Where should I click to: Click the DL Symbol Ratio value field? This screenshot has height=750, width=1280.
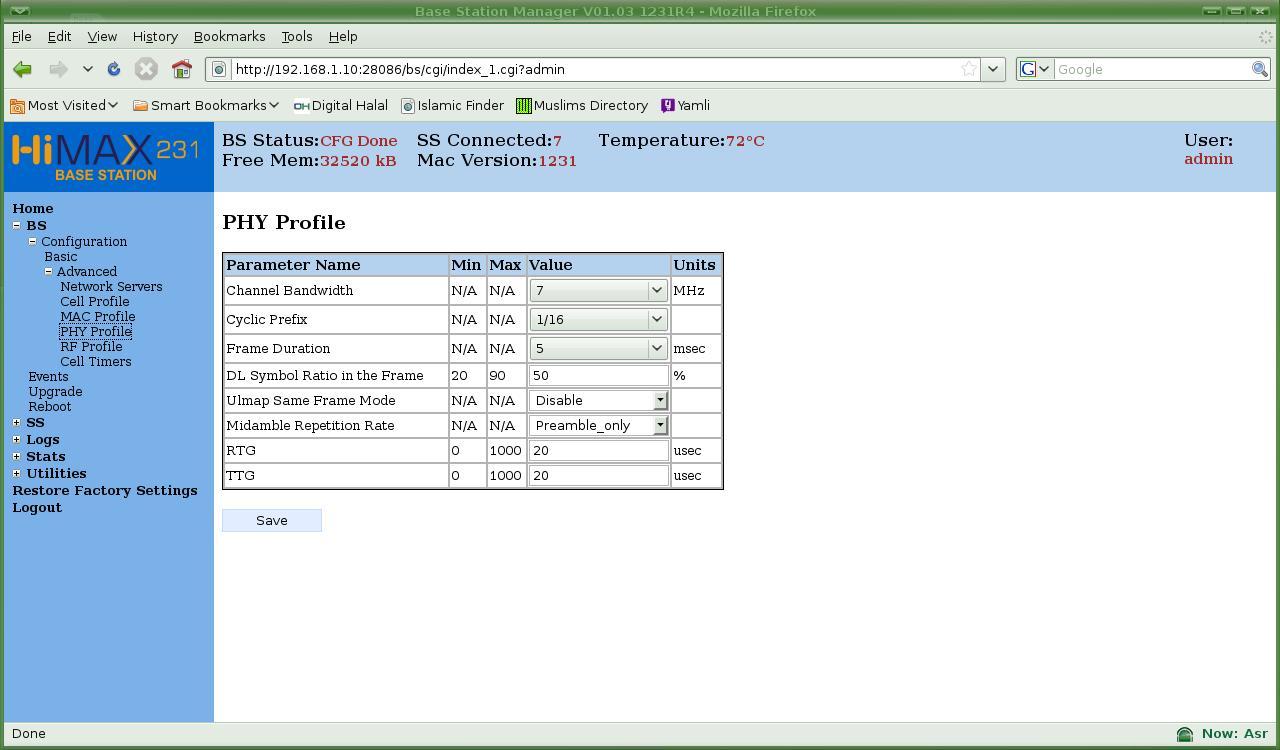(598, 376)
